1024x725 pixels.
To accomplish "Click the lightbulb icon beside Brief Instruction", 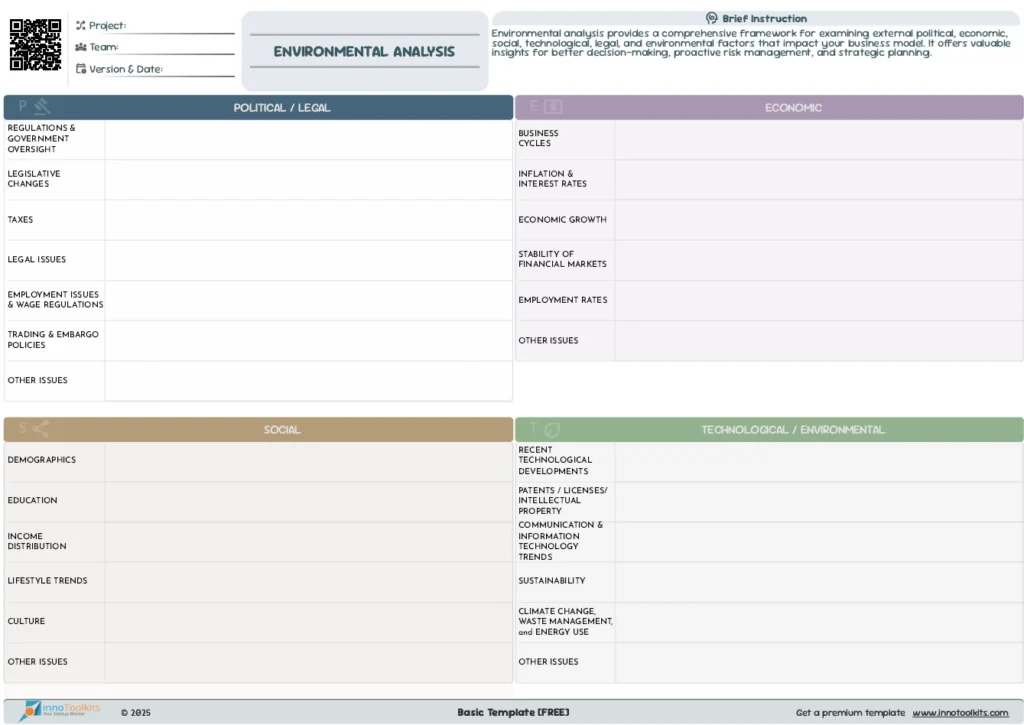I will (x=711, y=18).
